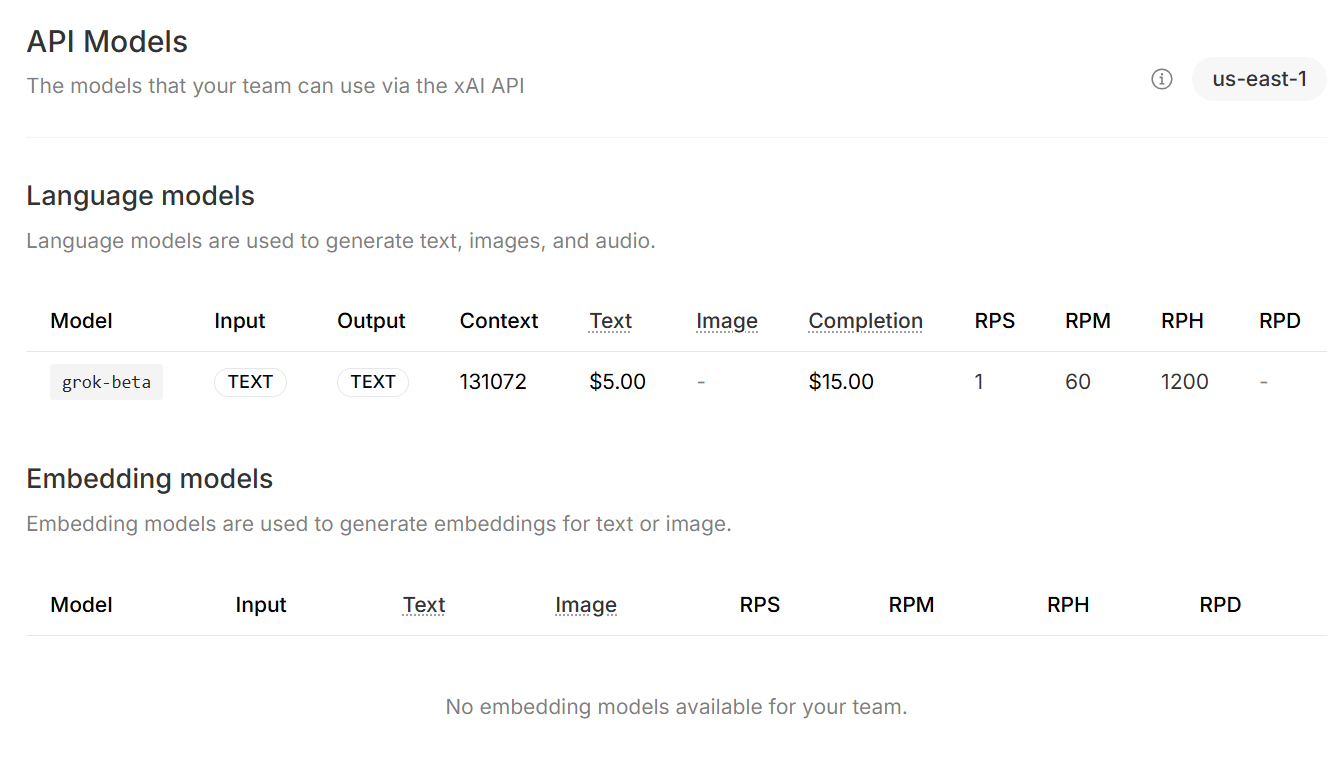Click the Language models heading
This screenshot has height=765, width=1338.
tap(140, 196)
